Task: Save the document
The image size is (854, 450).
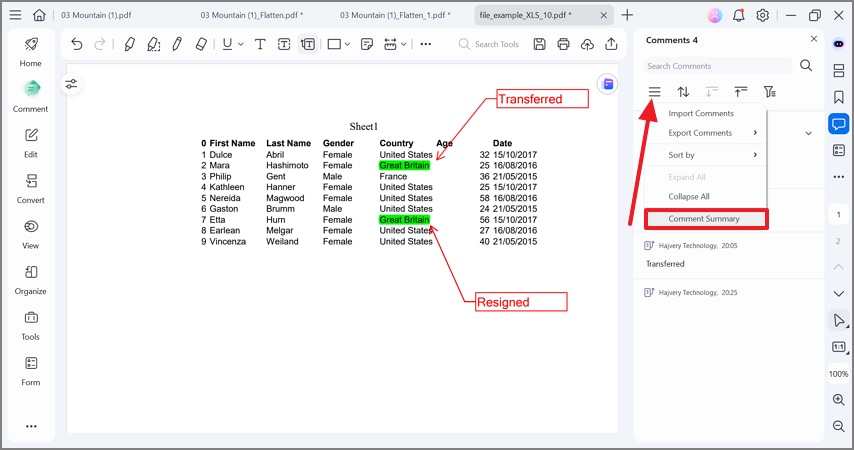Action: coord(539,44)
